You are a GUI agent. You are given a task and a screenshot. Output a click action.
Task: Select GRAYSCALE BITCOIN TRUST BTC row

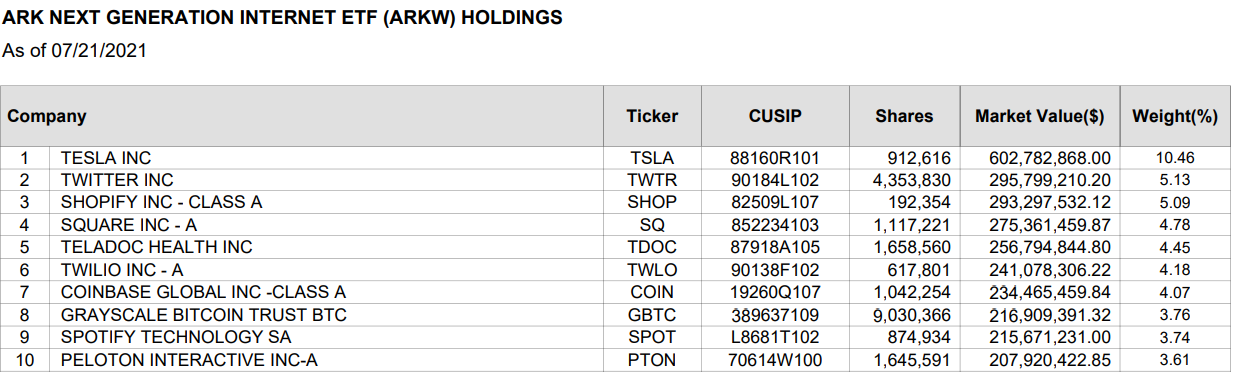(616, 314)
